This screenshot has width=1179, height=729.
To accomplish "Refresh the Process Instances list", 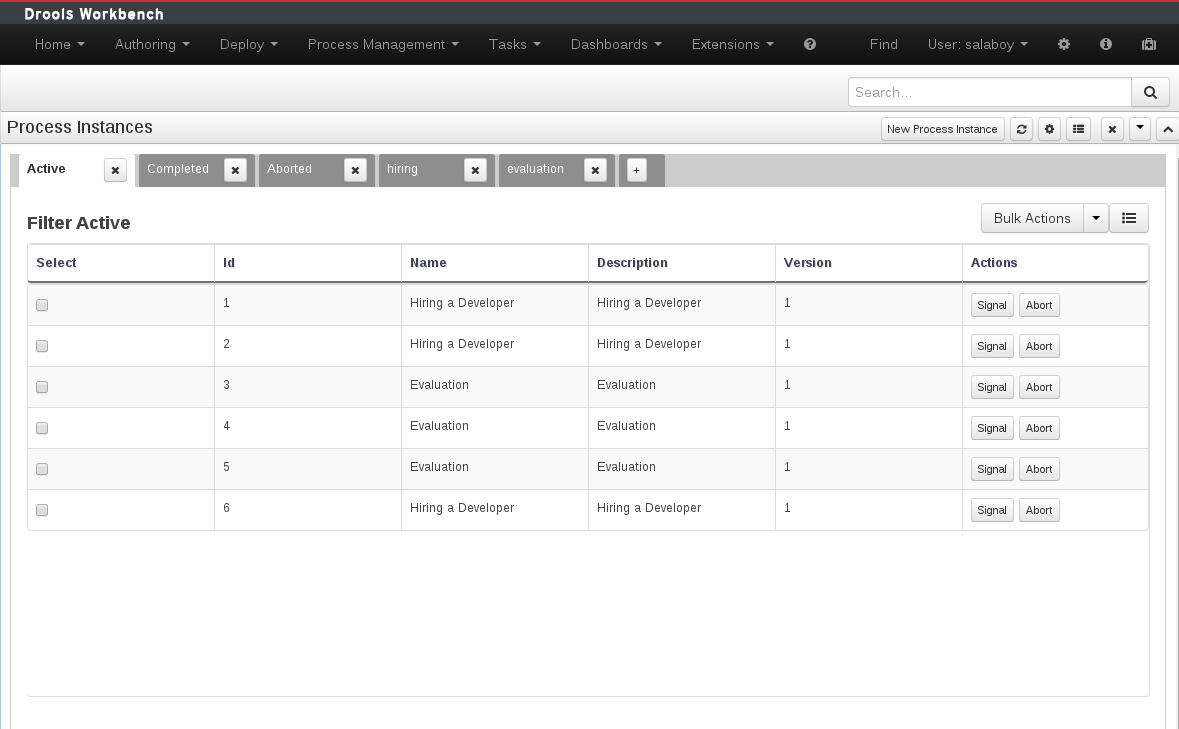I will 1021,129.
